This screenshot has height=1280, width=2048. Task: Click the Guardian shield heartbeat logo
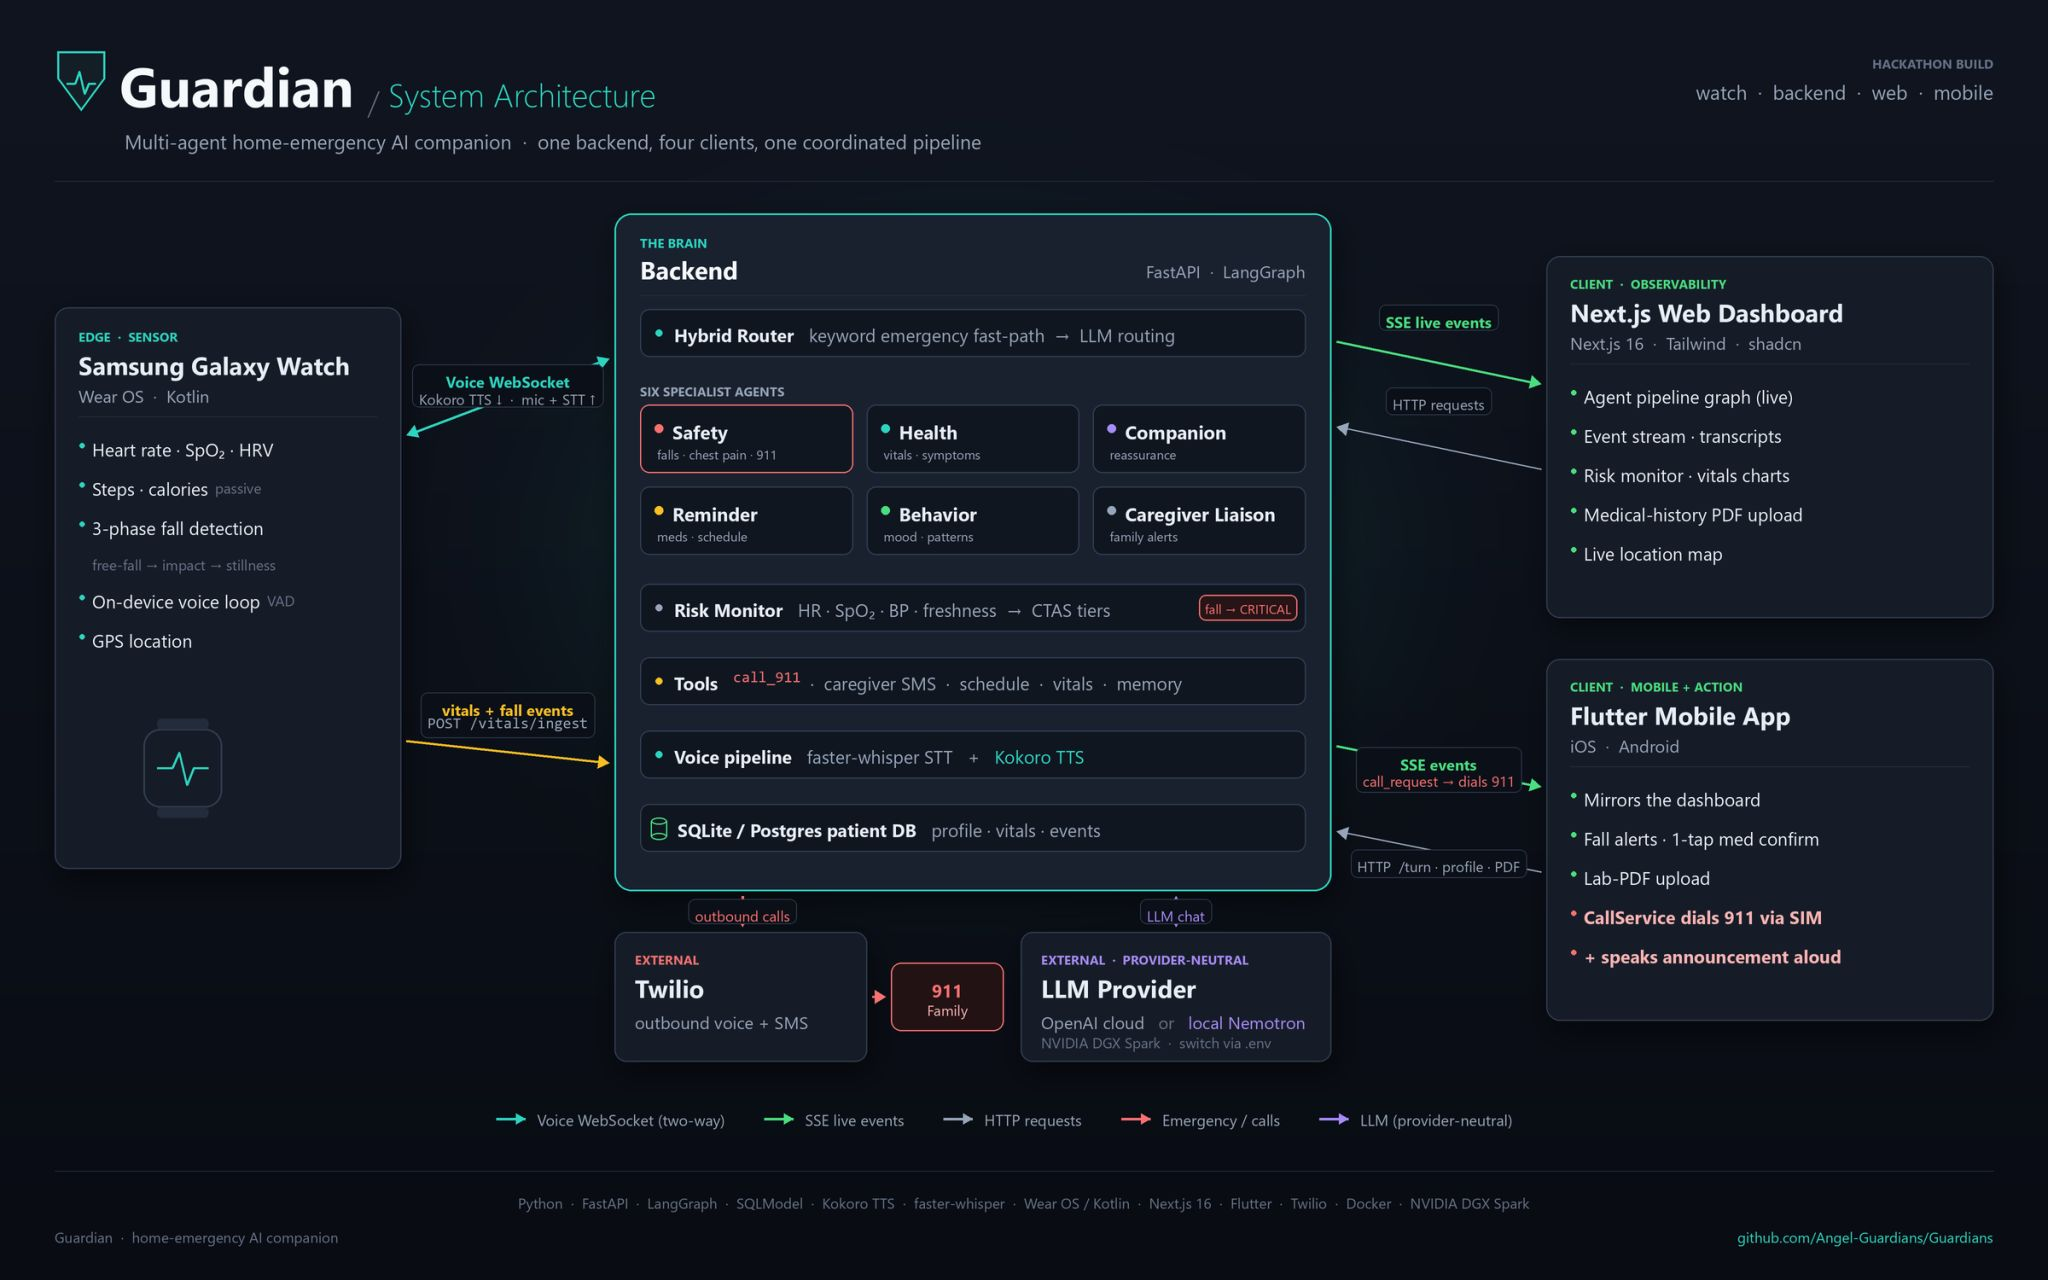coord(81,80)
